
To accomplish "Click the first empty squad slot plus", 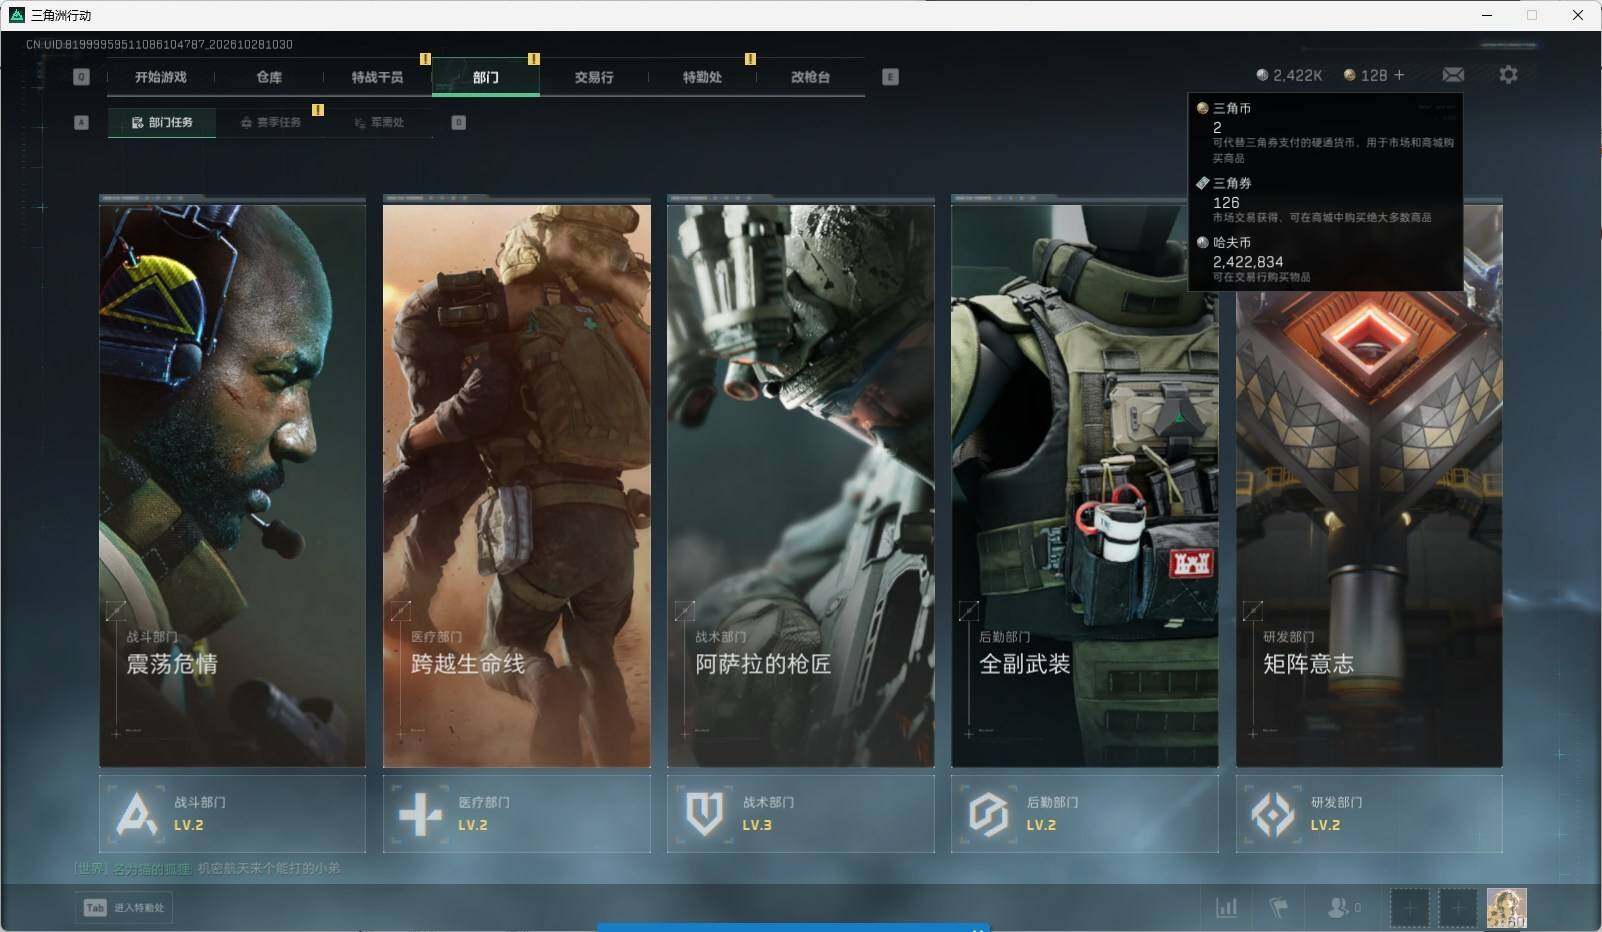I will (x=1409, y=908).
